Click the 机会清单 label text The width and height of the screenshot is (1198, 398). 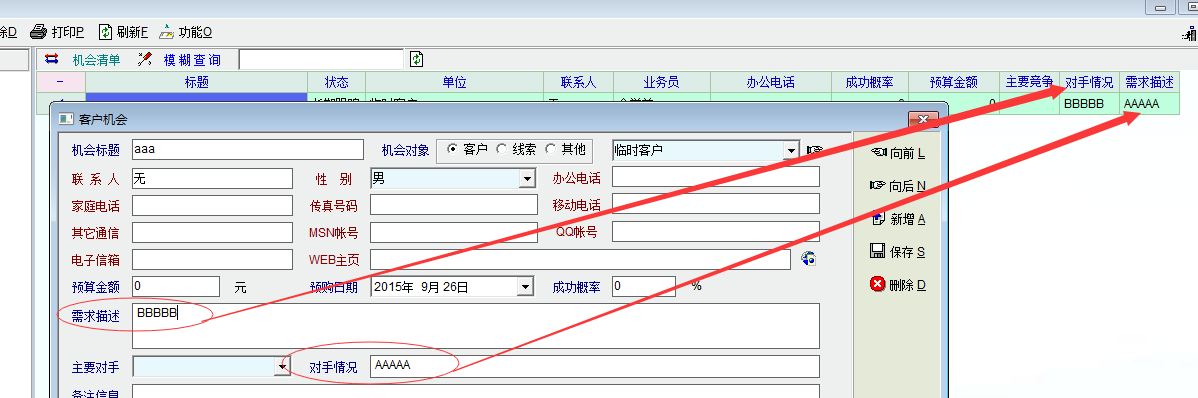pyautogui.click(x=96, y=60)
